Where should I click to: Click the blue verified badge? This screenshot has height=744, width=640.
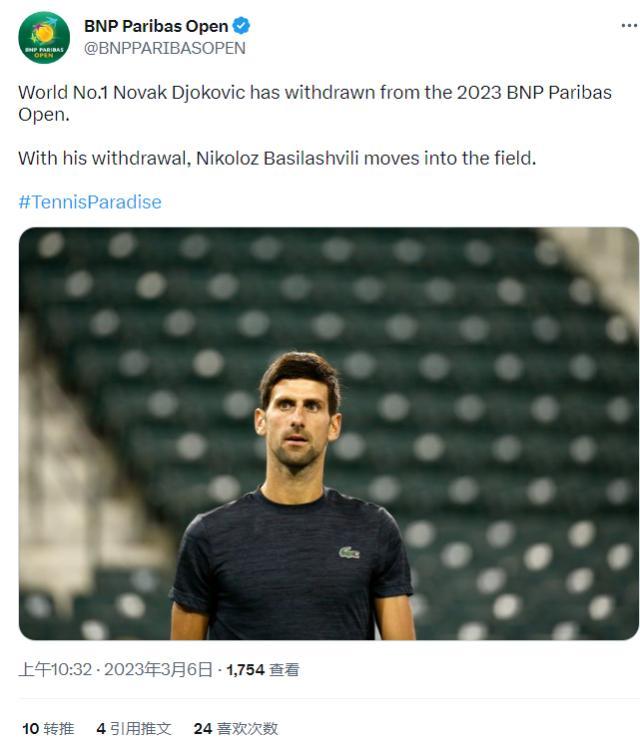click(242, 27)
